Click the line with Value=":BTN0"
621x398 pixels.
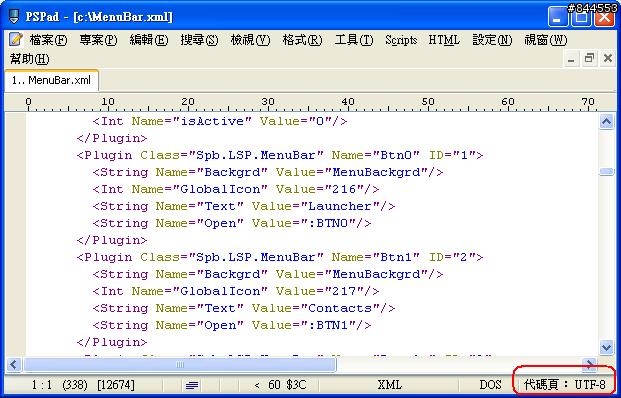point(232,223)
